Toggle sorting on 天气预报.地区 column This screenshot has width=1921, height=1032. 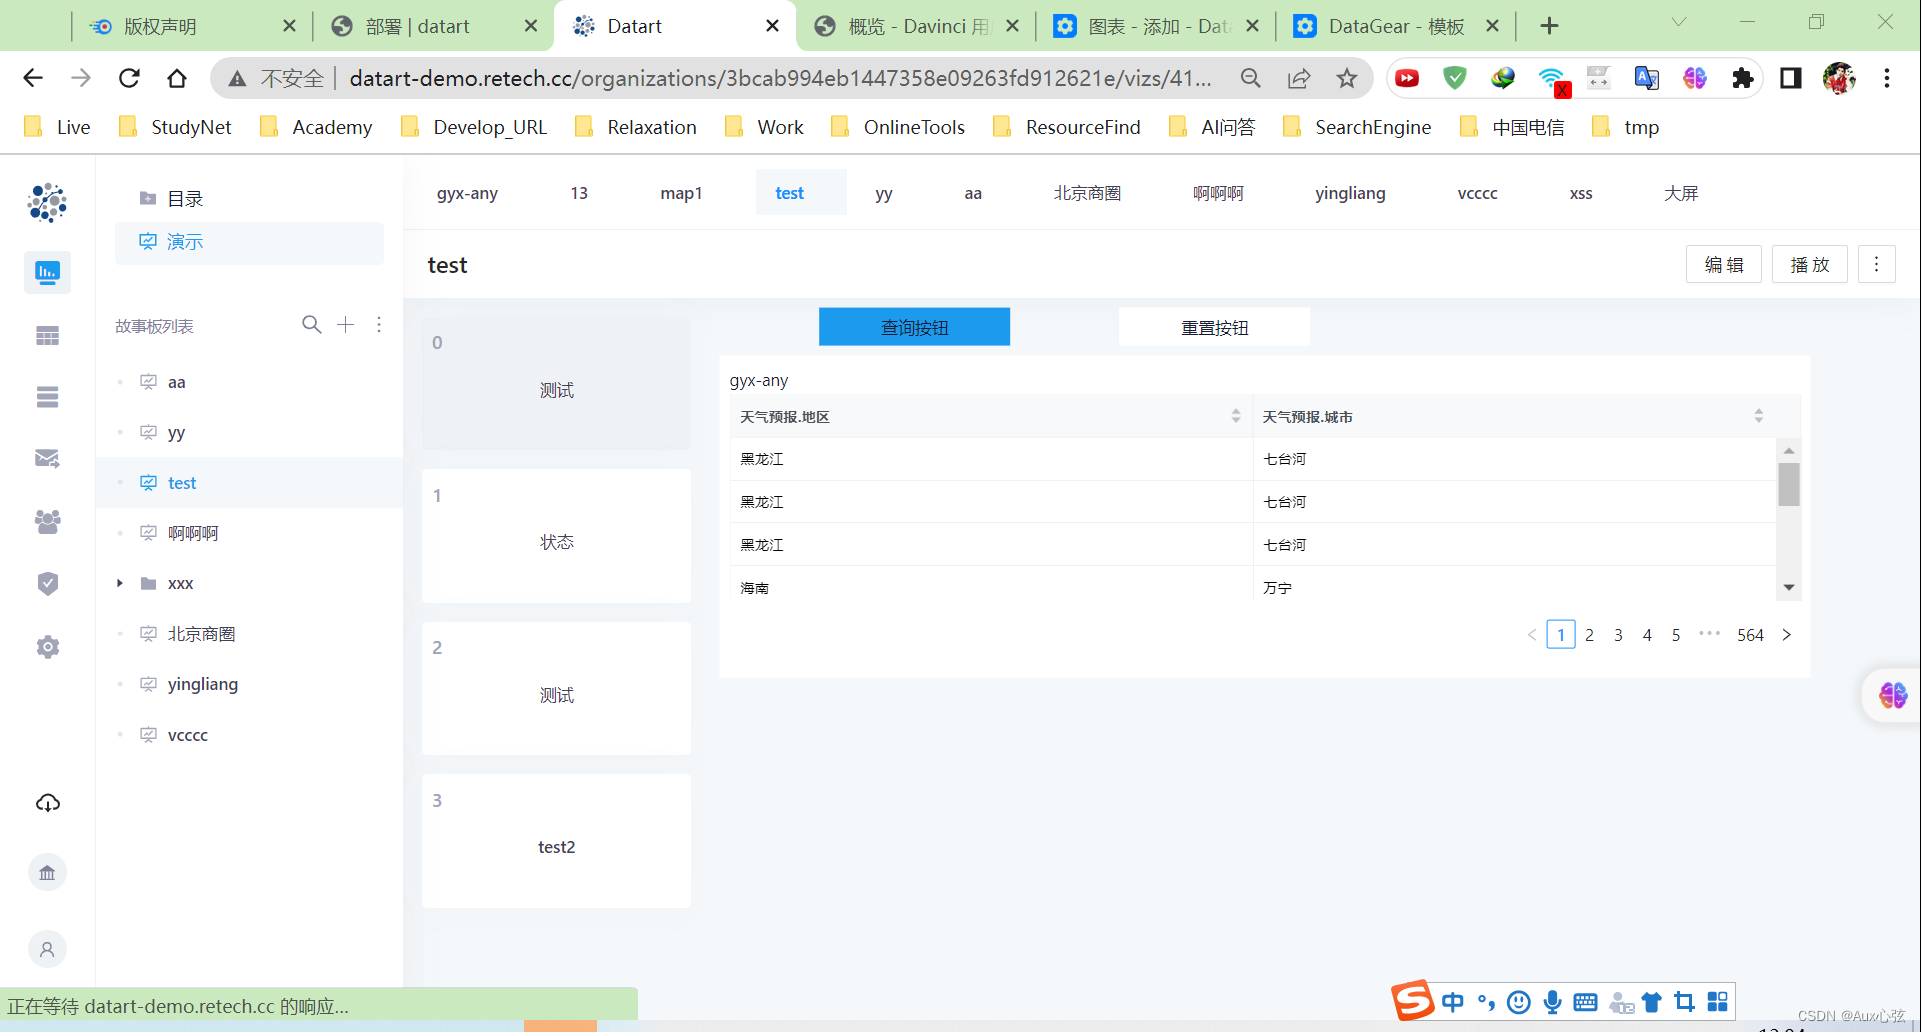pyautogui.click(x=1234, y=416)
